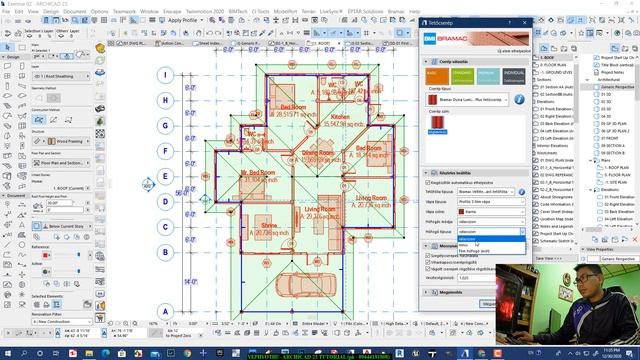640x360 pixels.
Task: Open the Vápa típusa dropdown
Action: [491, 202]
